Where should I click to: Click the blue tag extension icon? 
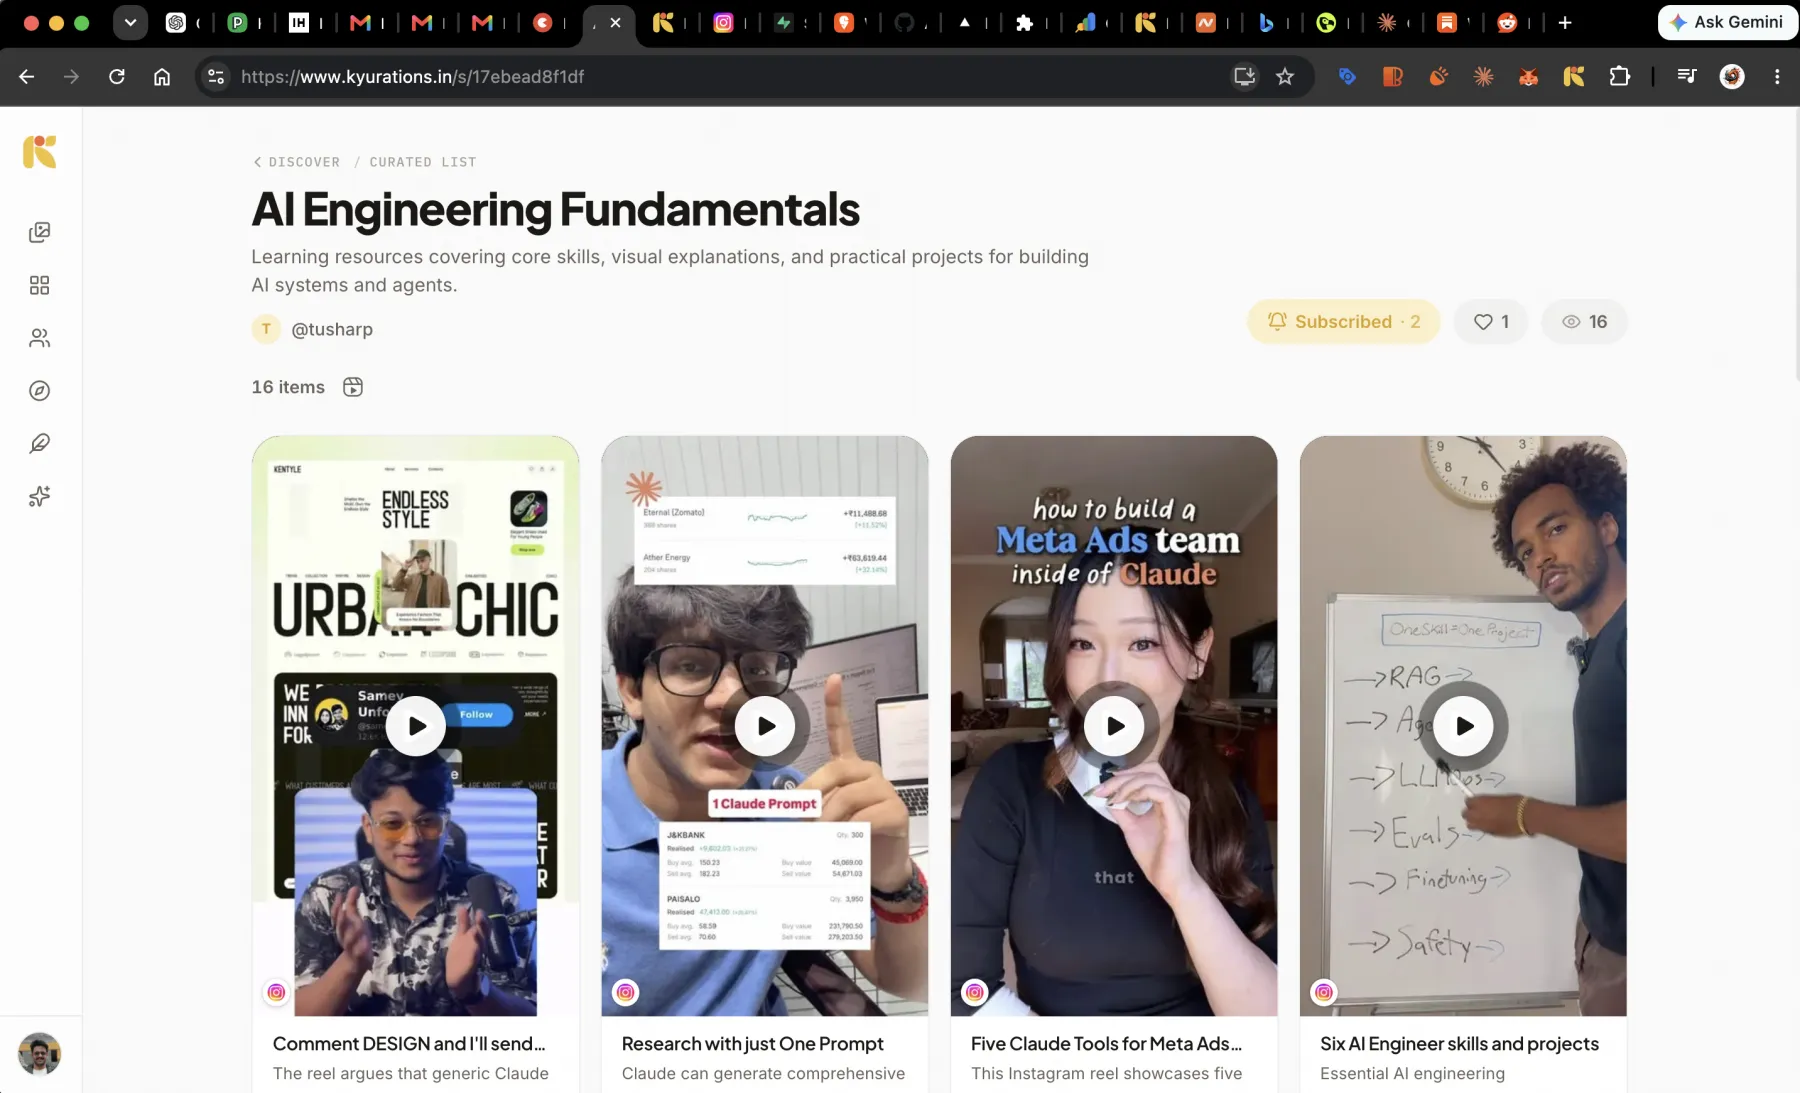coord(1347,77)
